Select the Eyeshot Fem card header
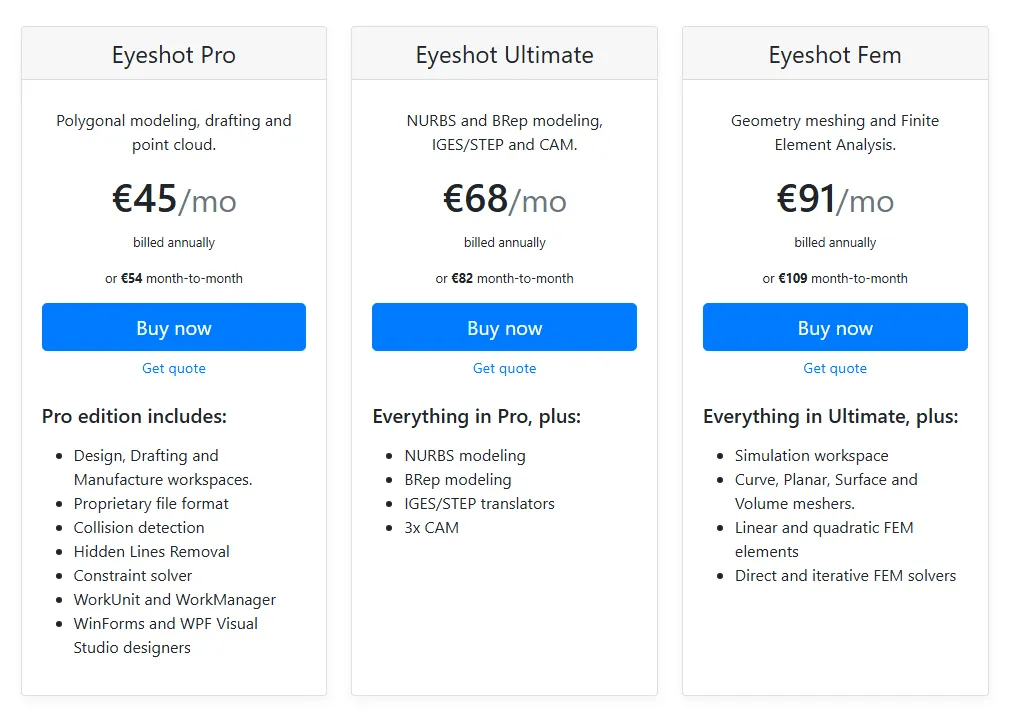 (835, 55)
